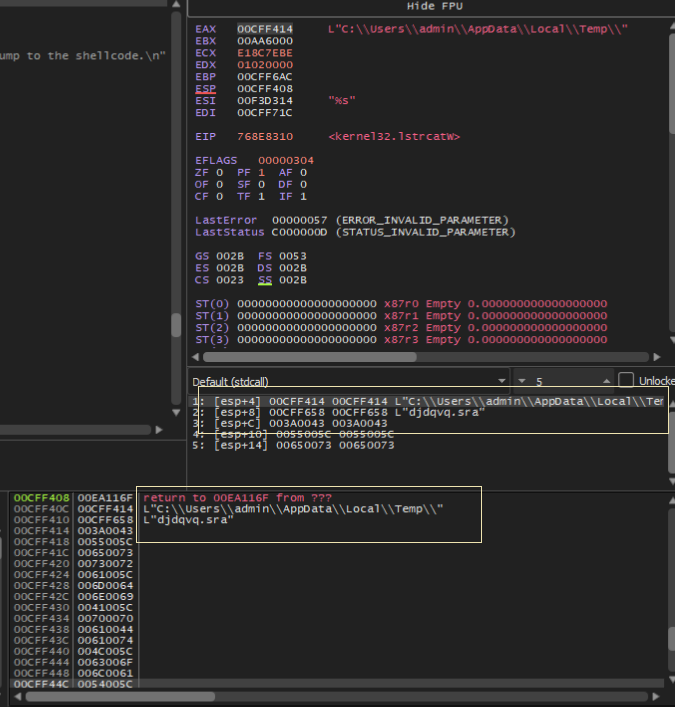The height and width of the screenshot is (707, 675).
Task: Click the registers panel horizontal scrollbar thumb
Action: [x=310, y=357]
